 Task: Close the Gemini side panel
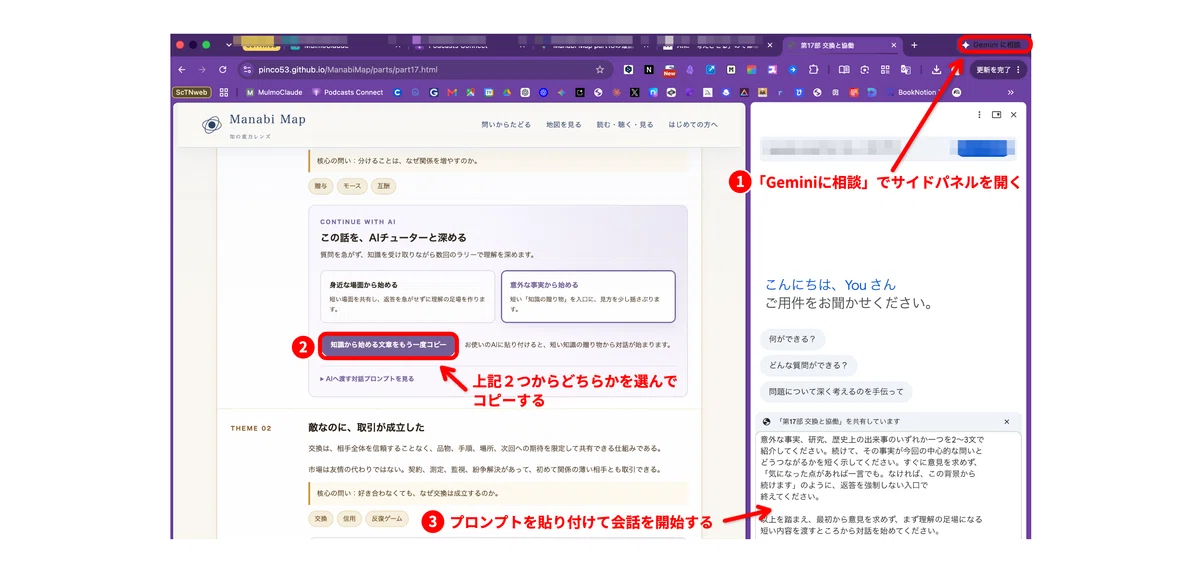click(1013, 115)
